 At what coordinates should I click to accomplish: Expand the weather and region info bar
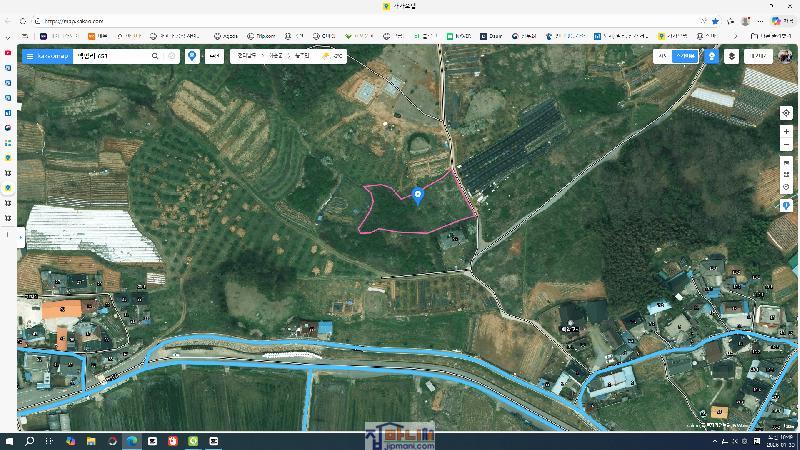[289, 57]
